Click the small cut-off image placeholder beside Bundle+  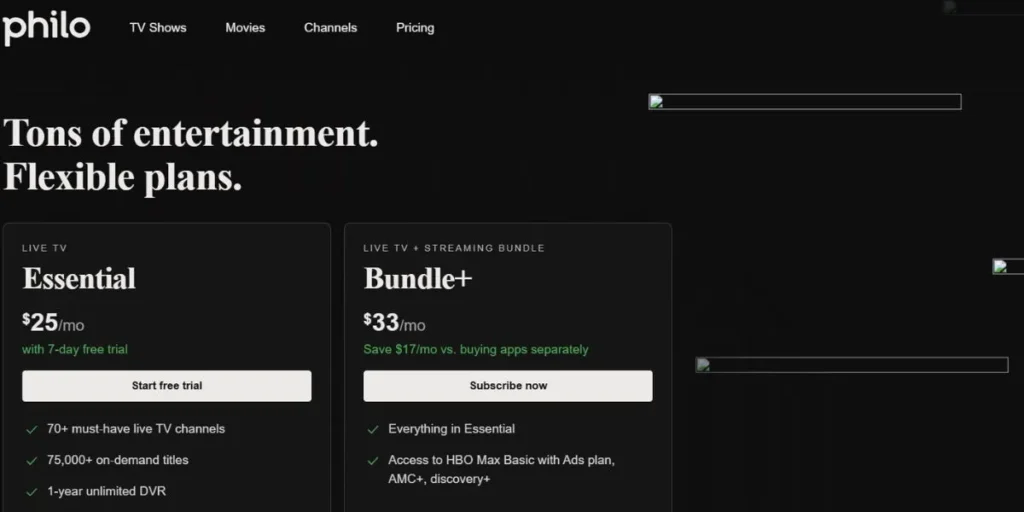1007,266
